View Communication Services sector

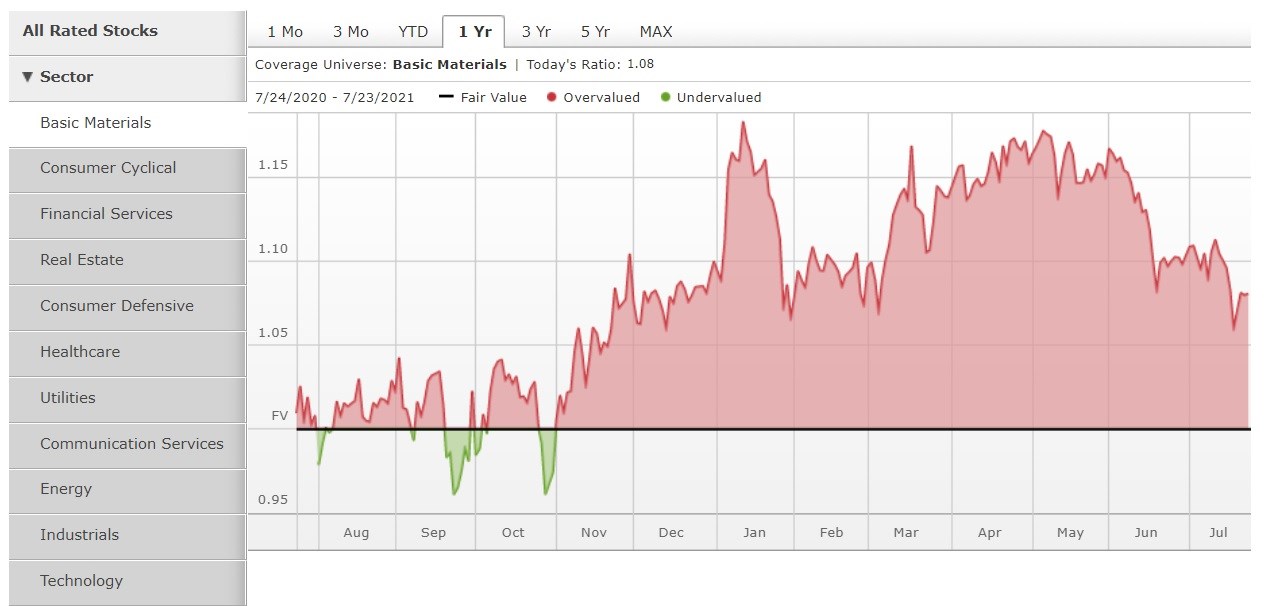coord(132,444)
